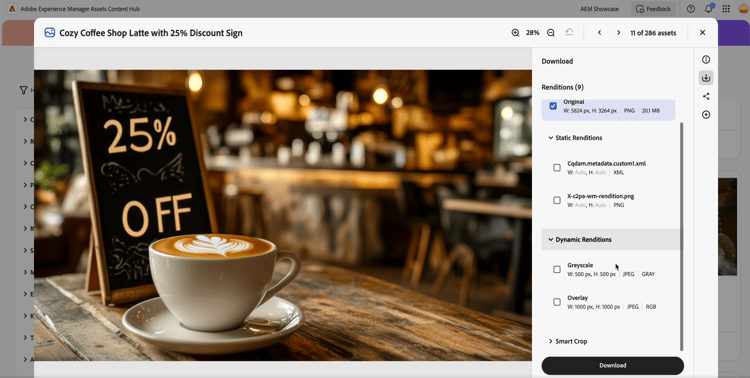Screen dimensions: 750x378
Task: Click the Greyscale rendition name
Action: click(x=580, y=265)
